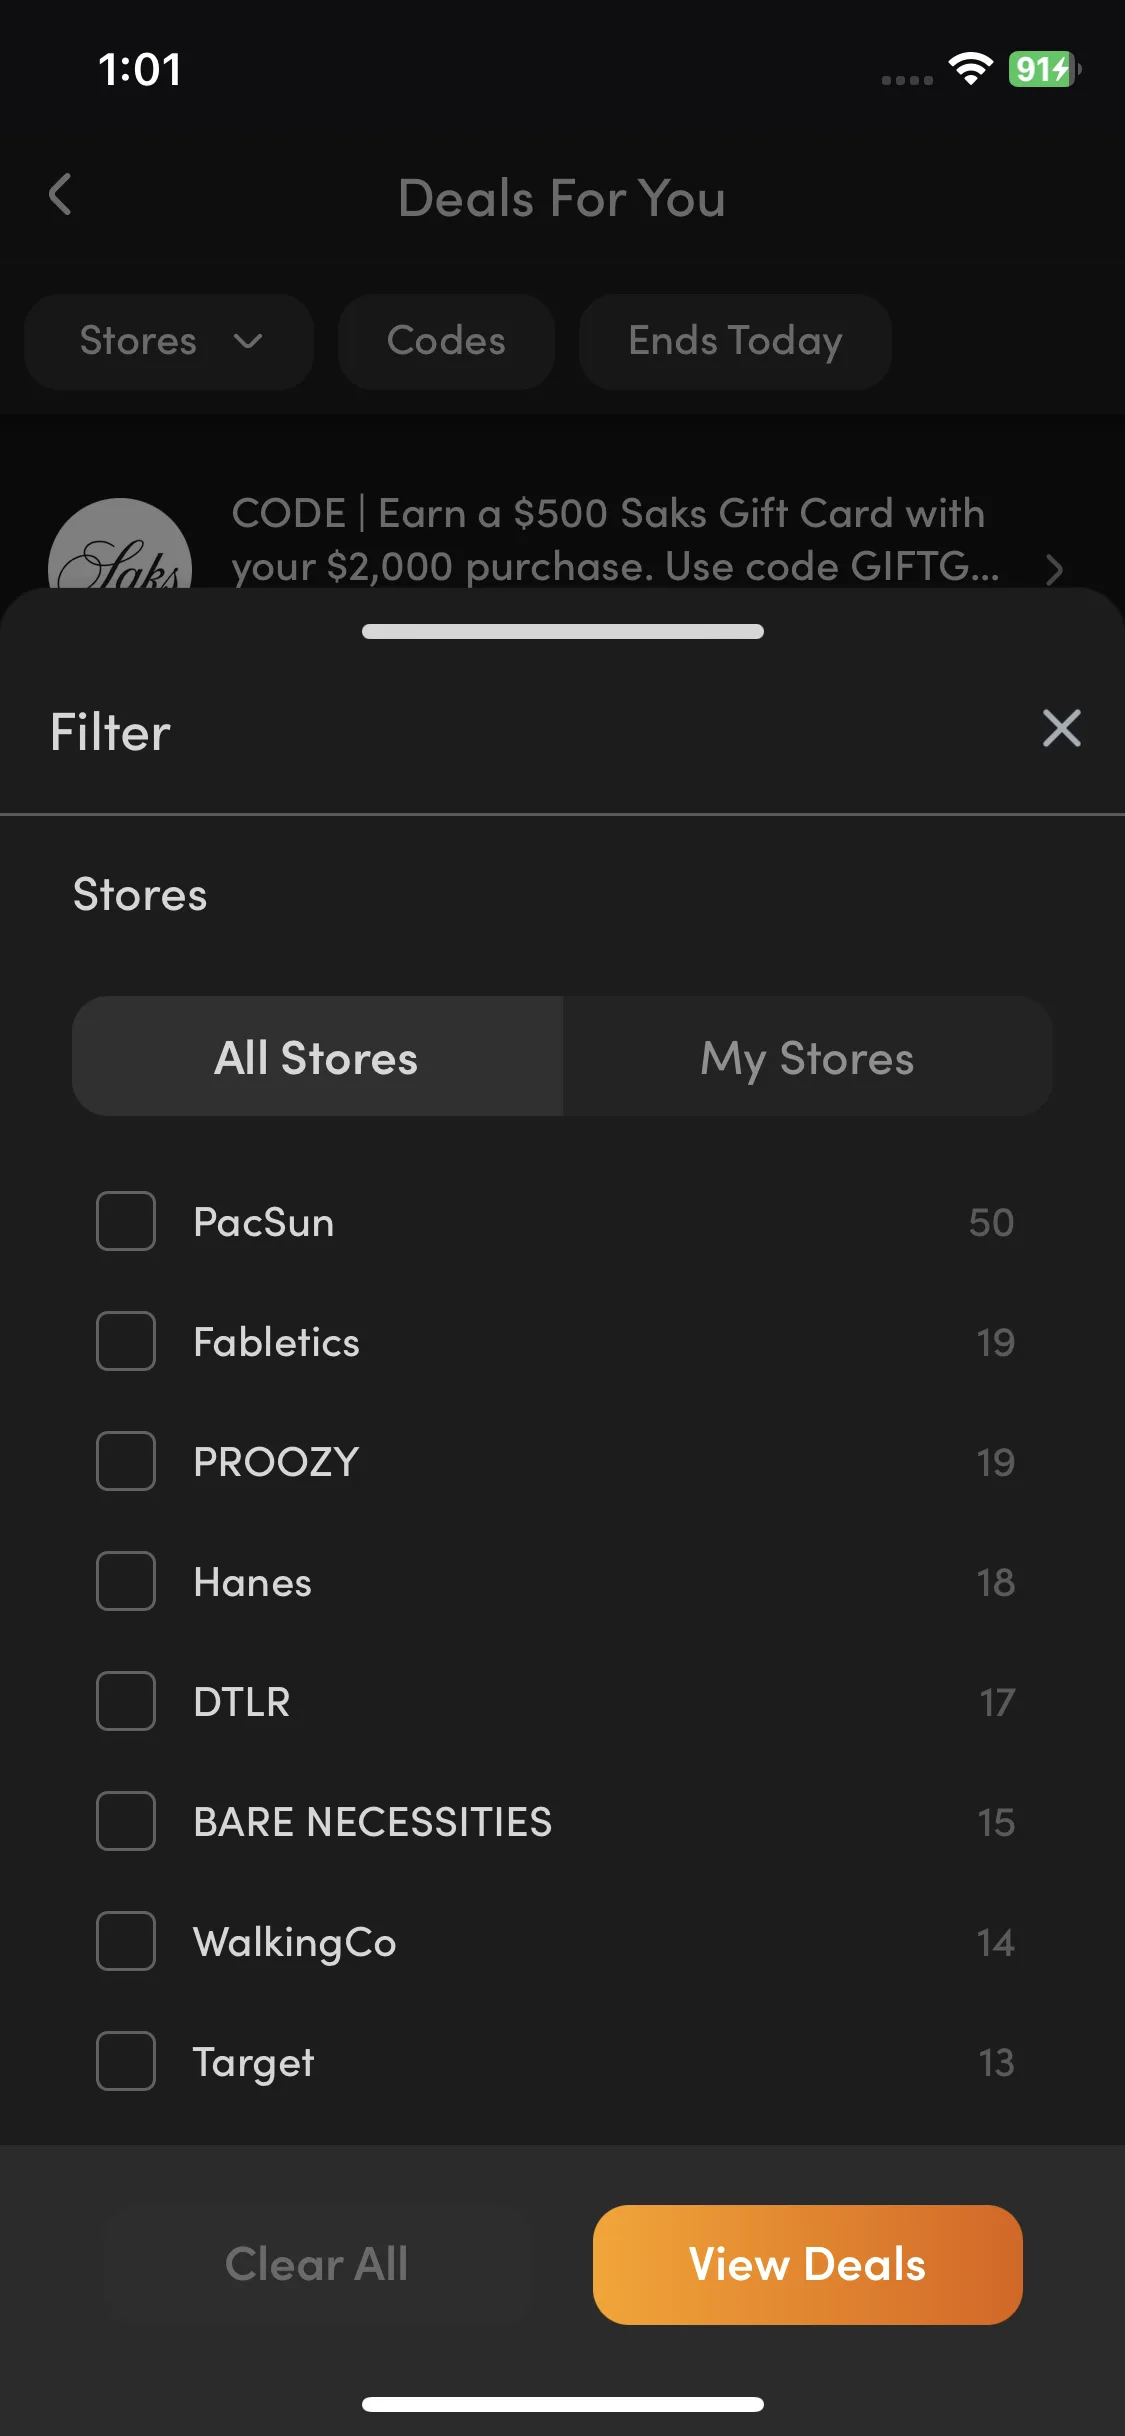Viewport: 1125px width, 2436px height.
Task: Tap Clear All to reset filters
Action: pyautogui.click(x=316, y=2264)
